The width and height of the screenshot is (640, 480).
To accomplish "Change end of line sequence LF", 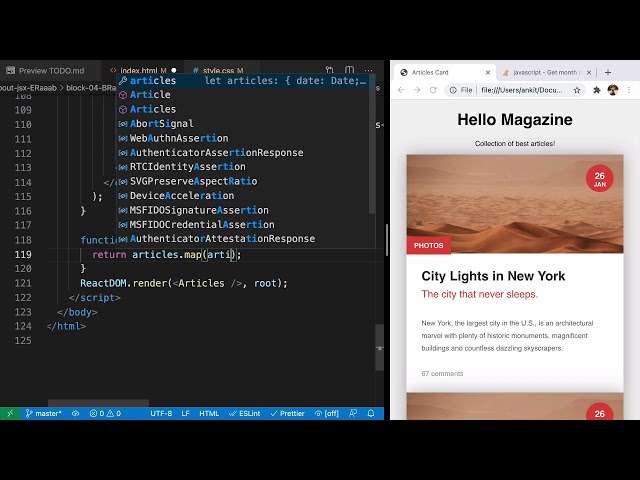I will pos(185,413).
